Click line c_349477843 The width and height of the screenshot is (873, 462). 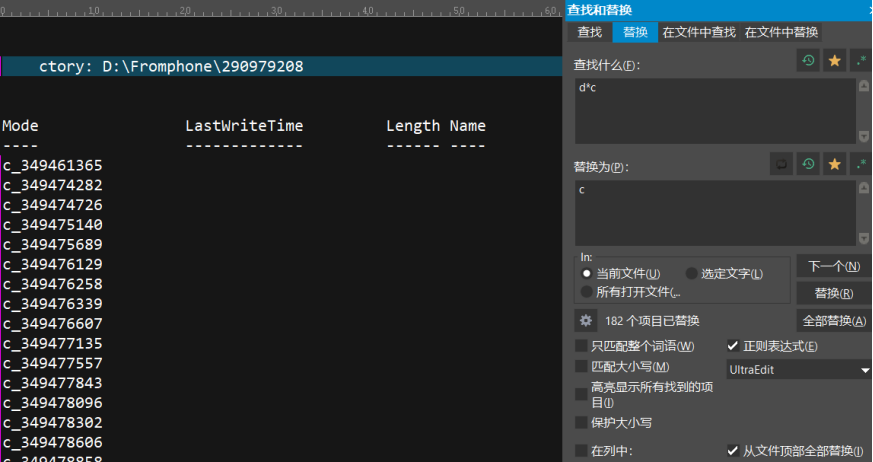click(53, 383)
